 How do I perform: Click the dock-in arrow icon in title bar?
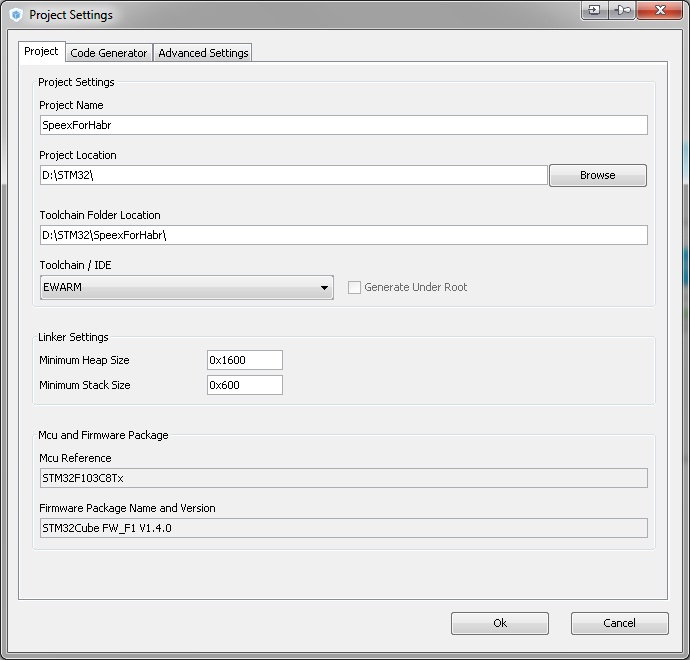(595, 10)
